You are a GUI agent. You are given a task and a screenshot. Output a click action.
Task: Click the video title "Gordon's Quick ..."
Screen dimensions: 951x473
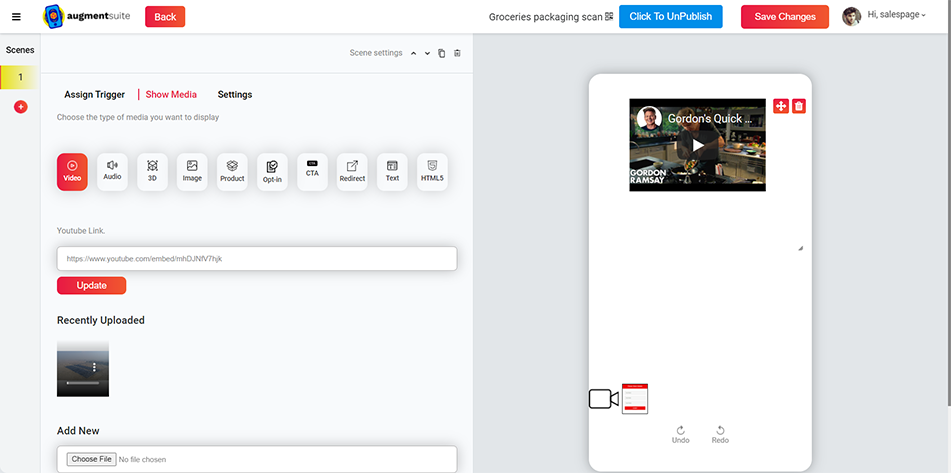(710, 119)
